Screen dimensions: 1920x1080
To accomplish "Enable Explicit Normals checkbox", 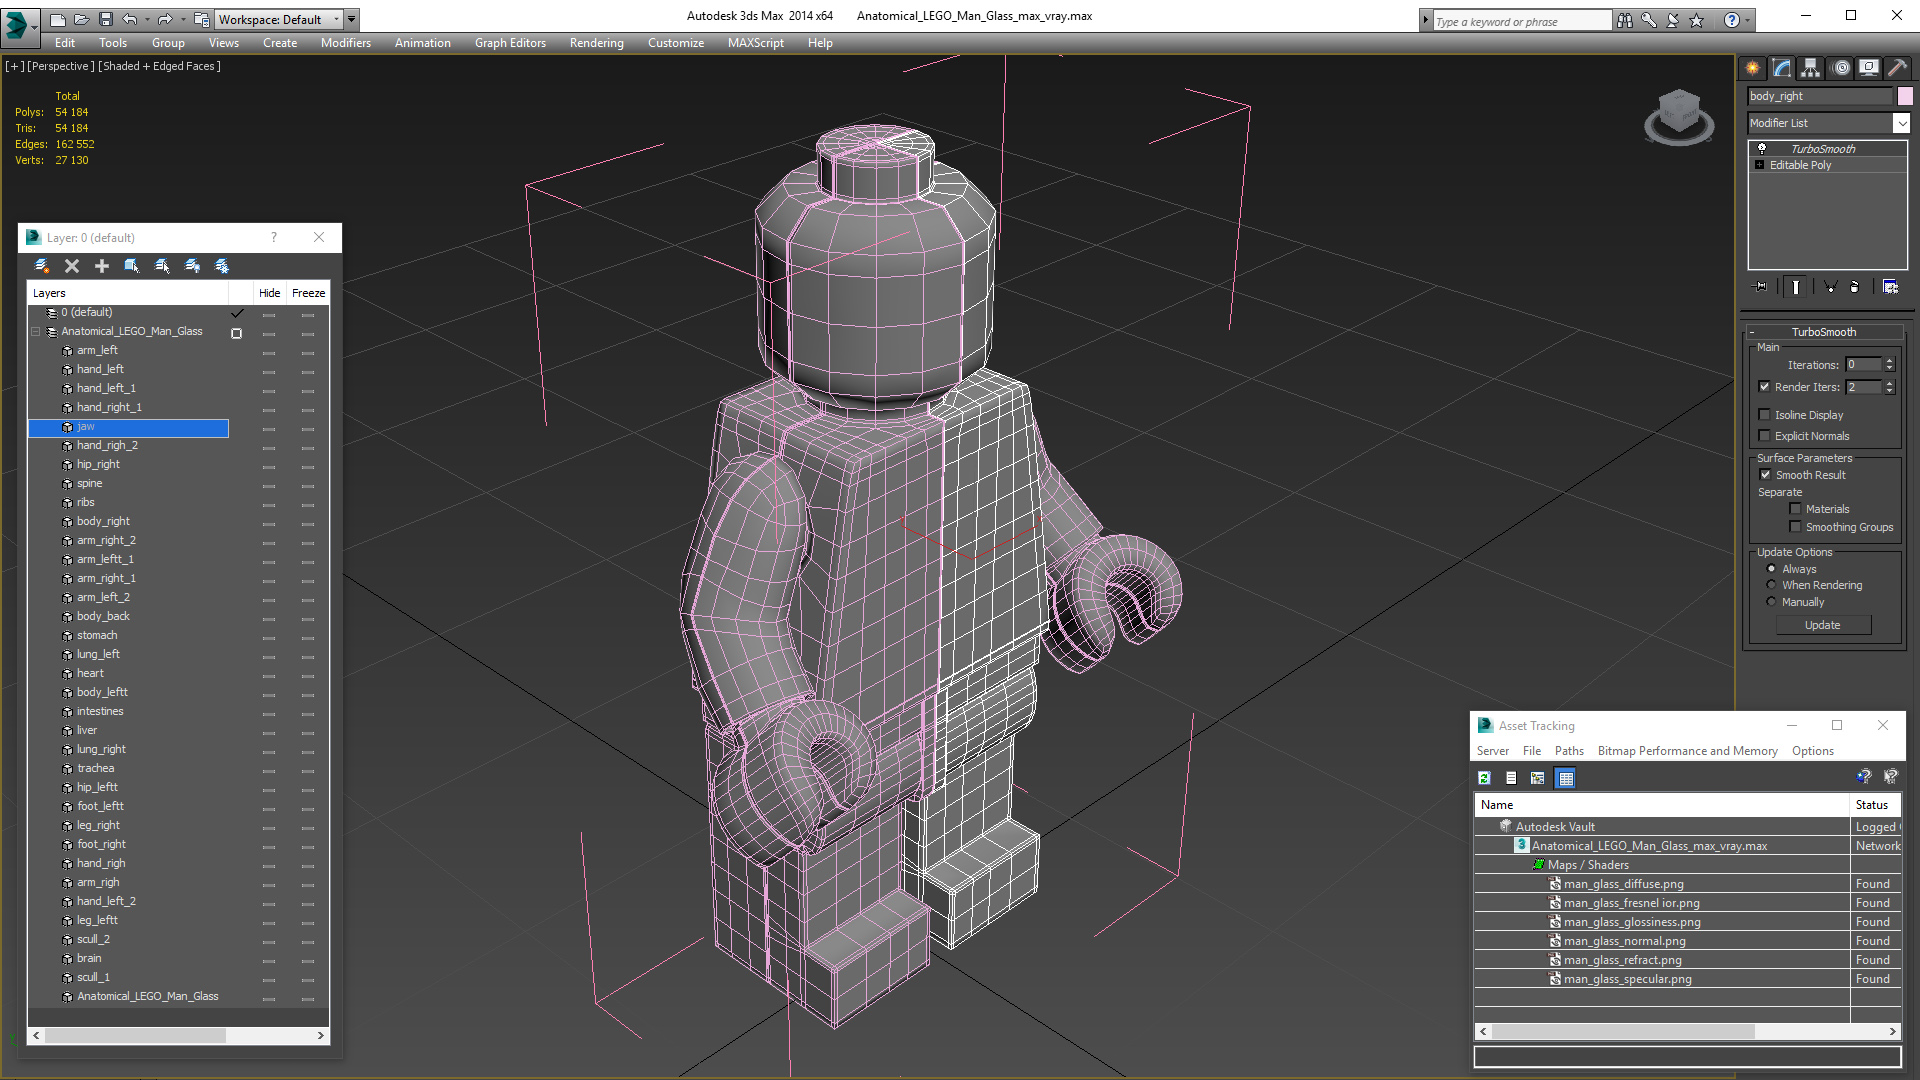I will pos(1765,436).
